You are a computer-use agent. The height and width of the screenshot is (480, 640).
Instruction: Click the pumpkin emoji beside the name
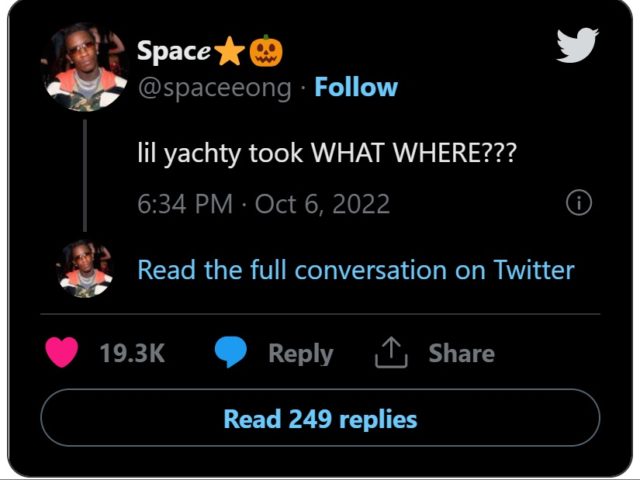267,49
